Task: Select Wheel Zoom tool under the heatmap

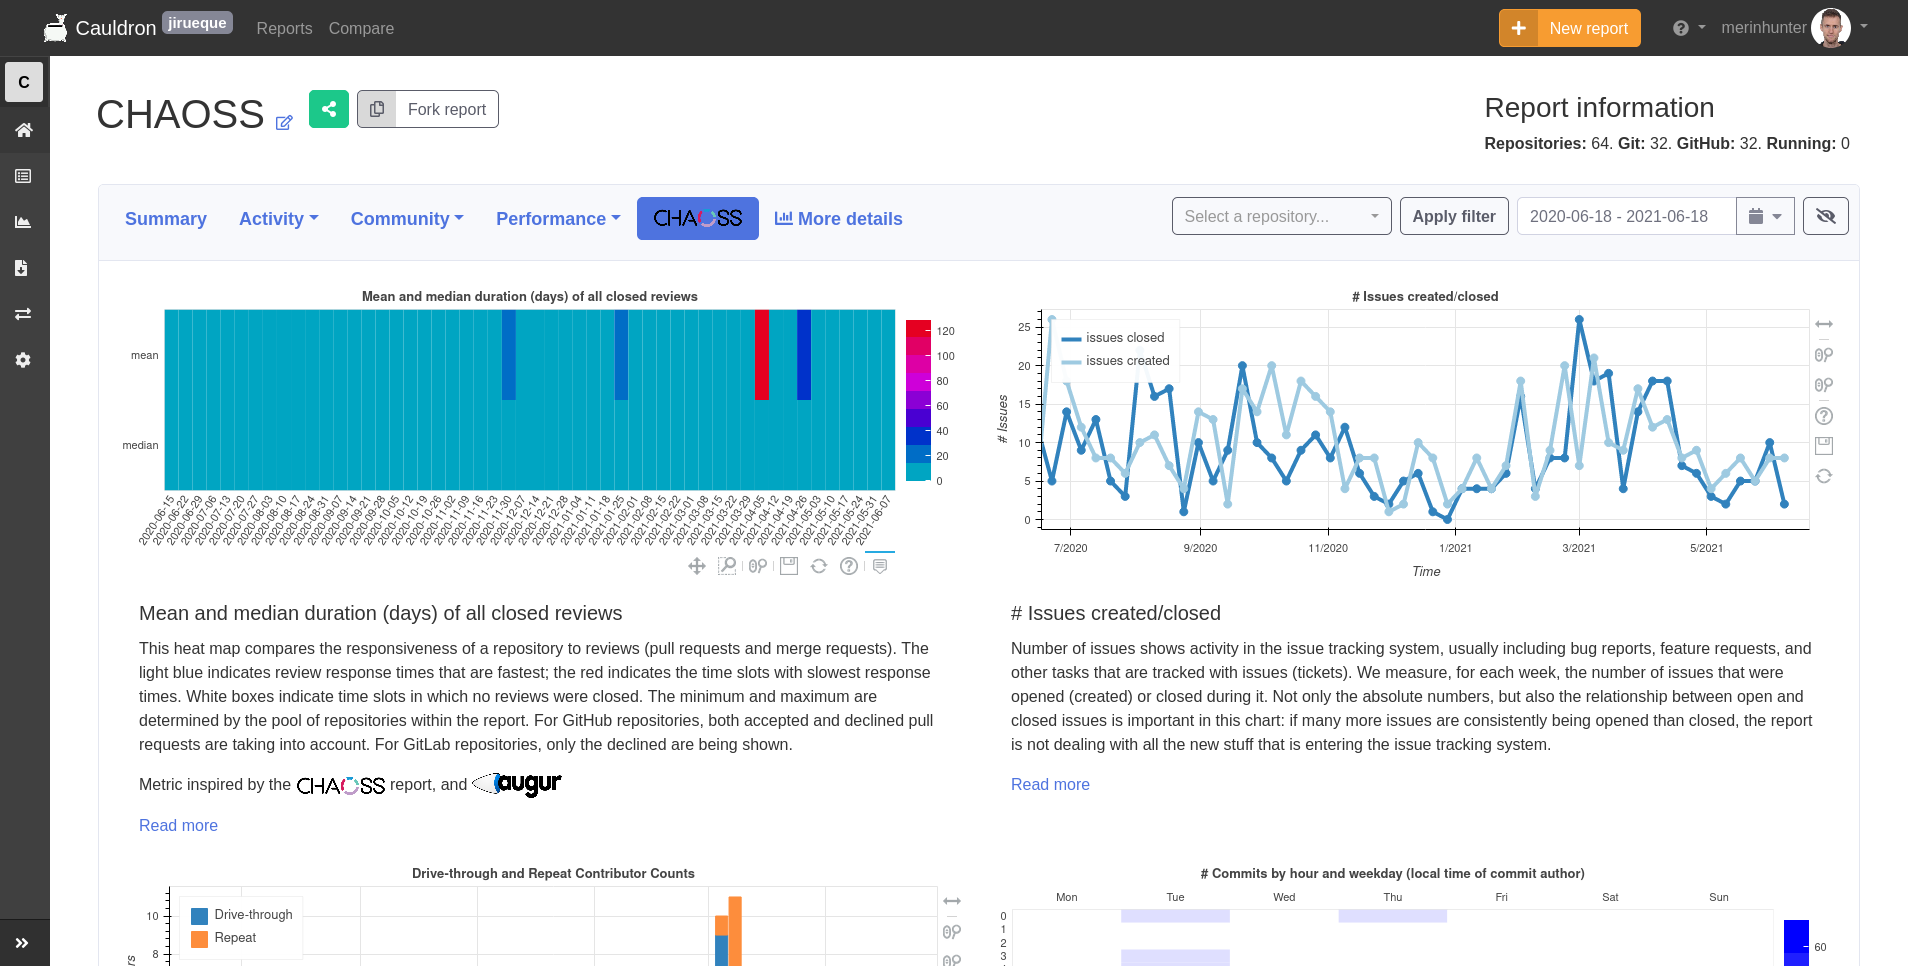Action: 758,566
